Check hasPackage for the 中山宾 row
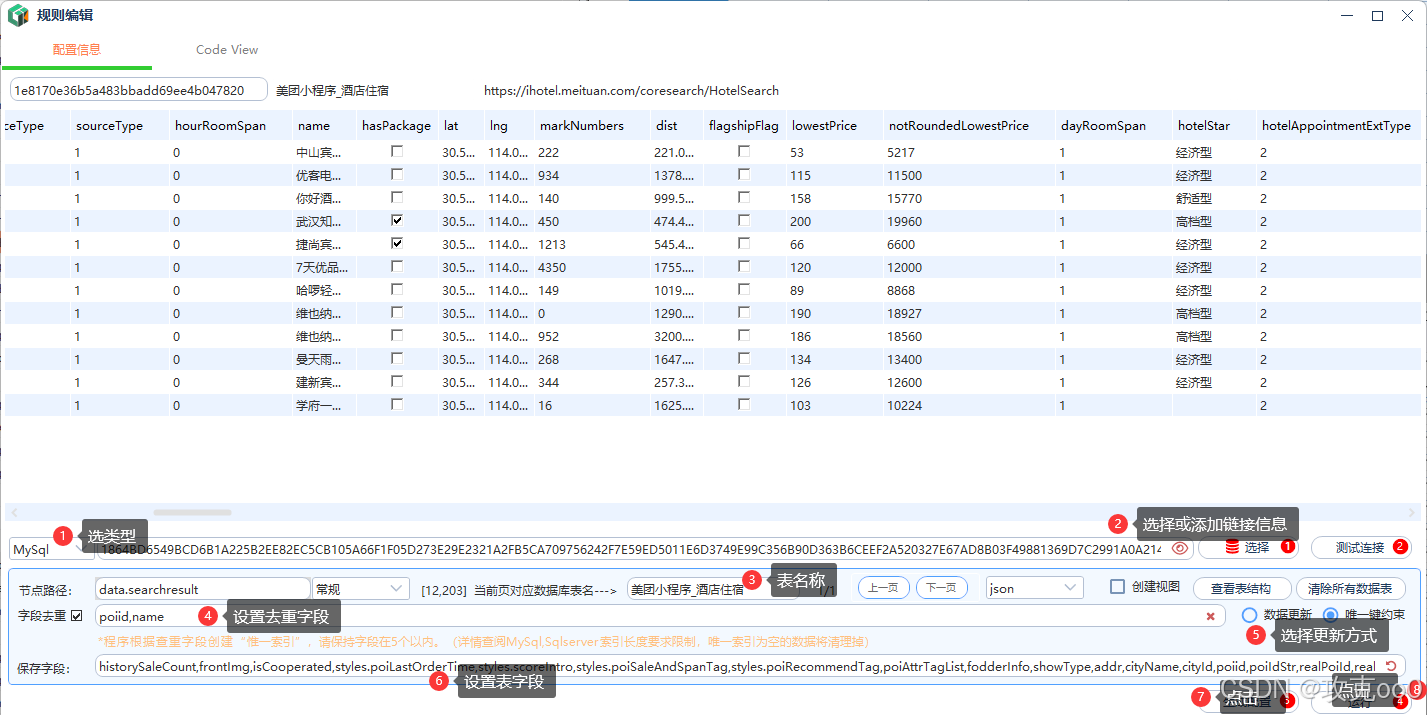The height and width of the screenshot is (715, 1427). point(397,151)
